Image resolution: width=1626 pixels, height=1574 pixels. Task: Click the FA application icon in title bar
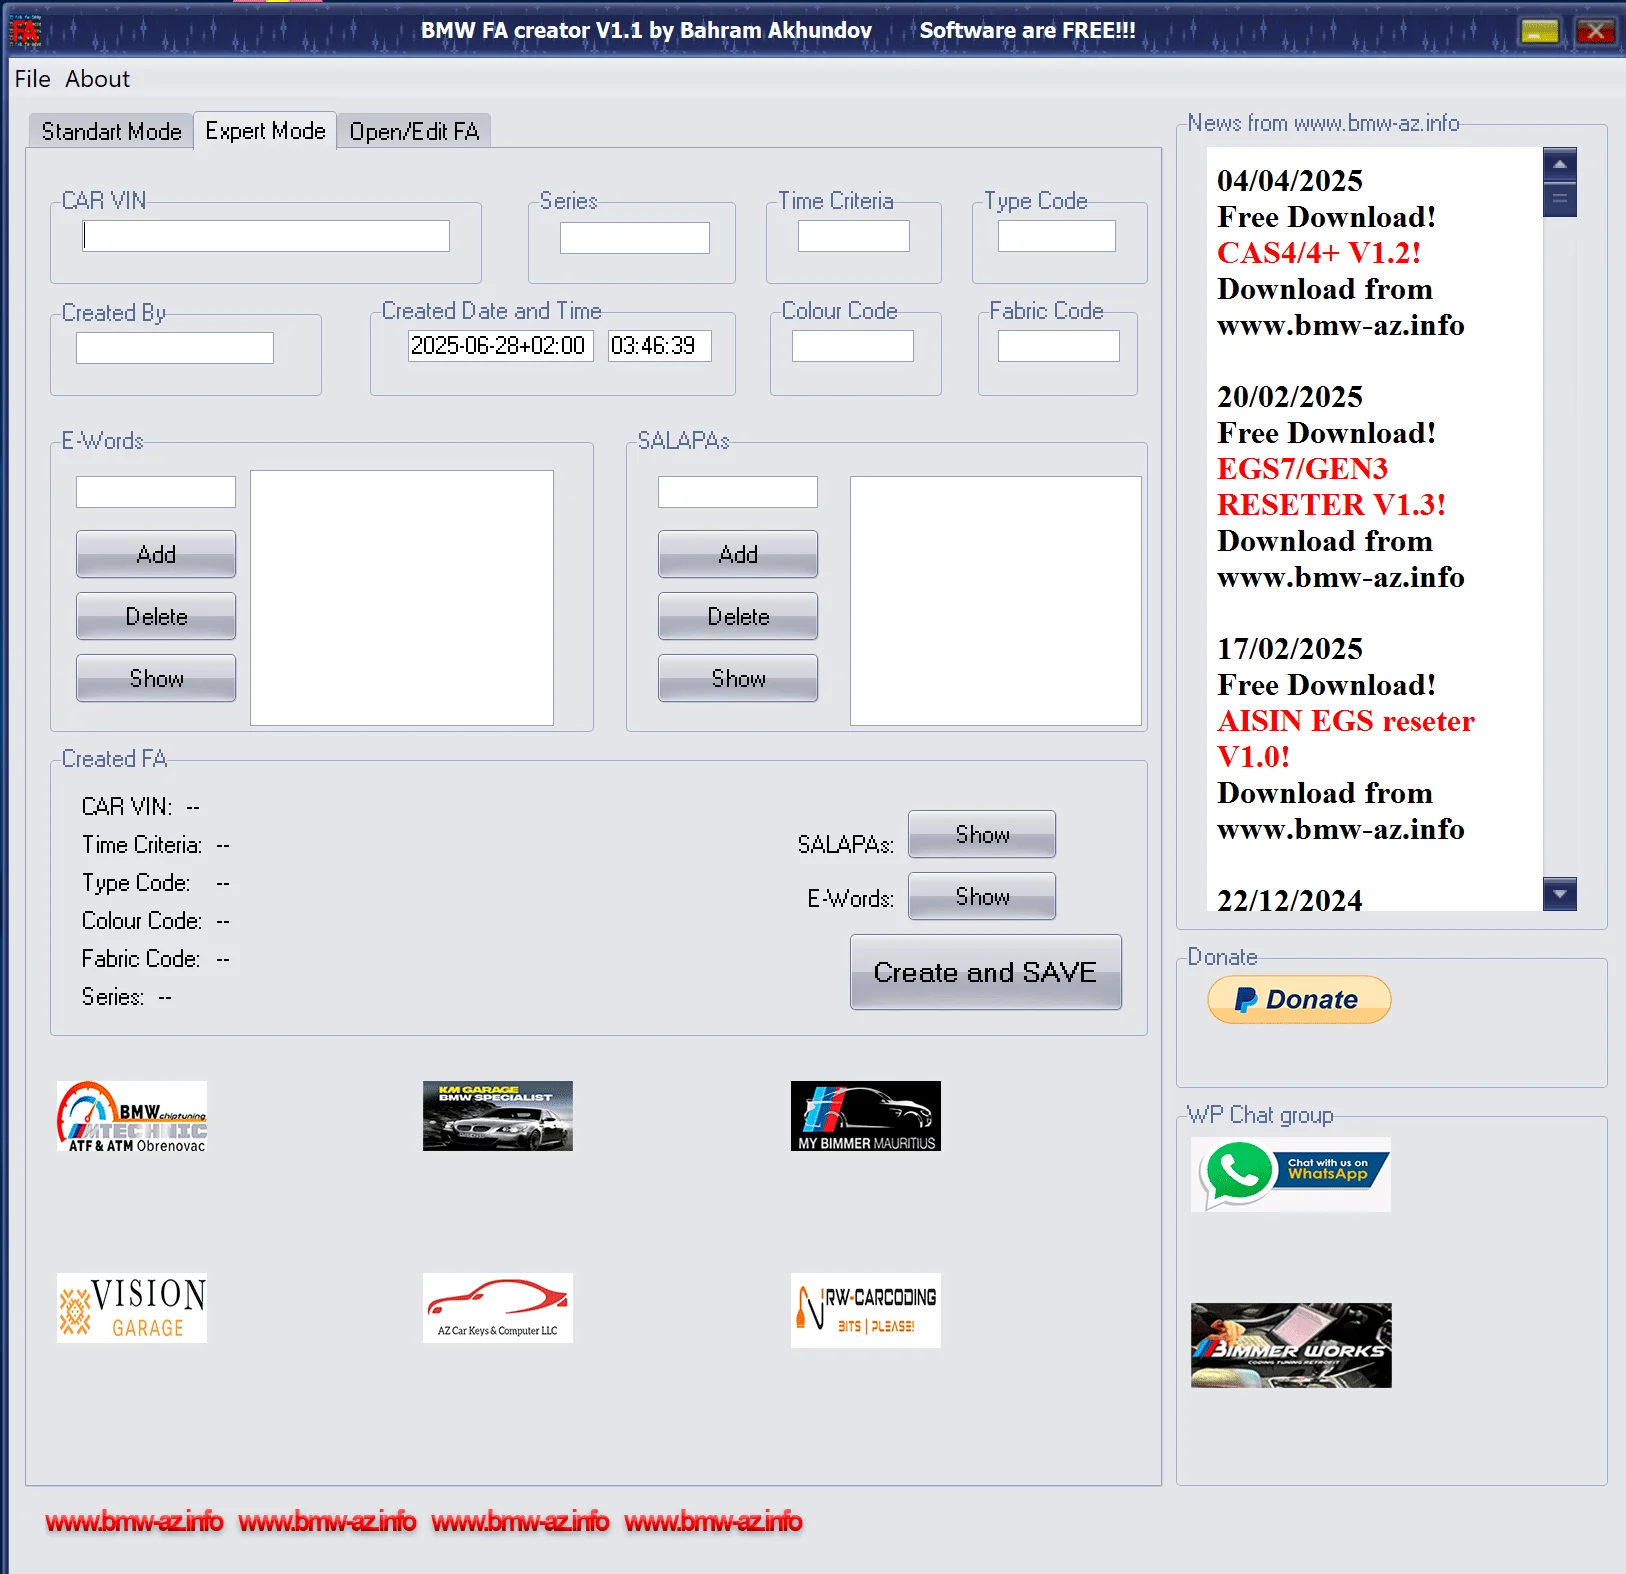click(x=25, y=30)
